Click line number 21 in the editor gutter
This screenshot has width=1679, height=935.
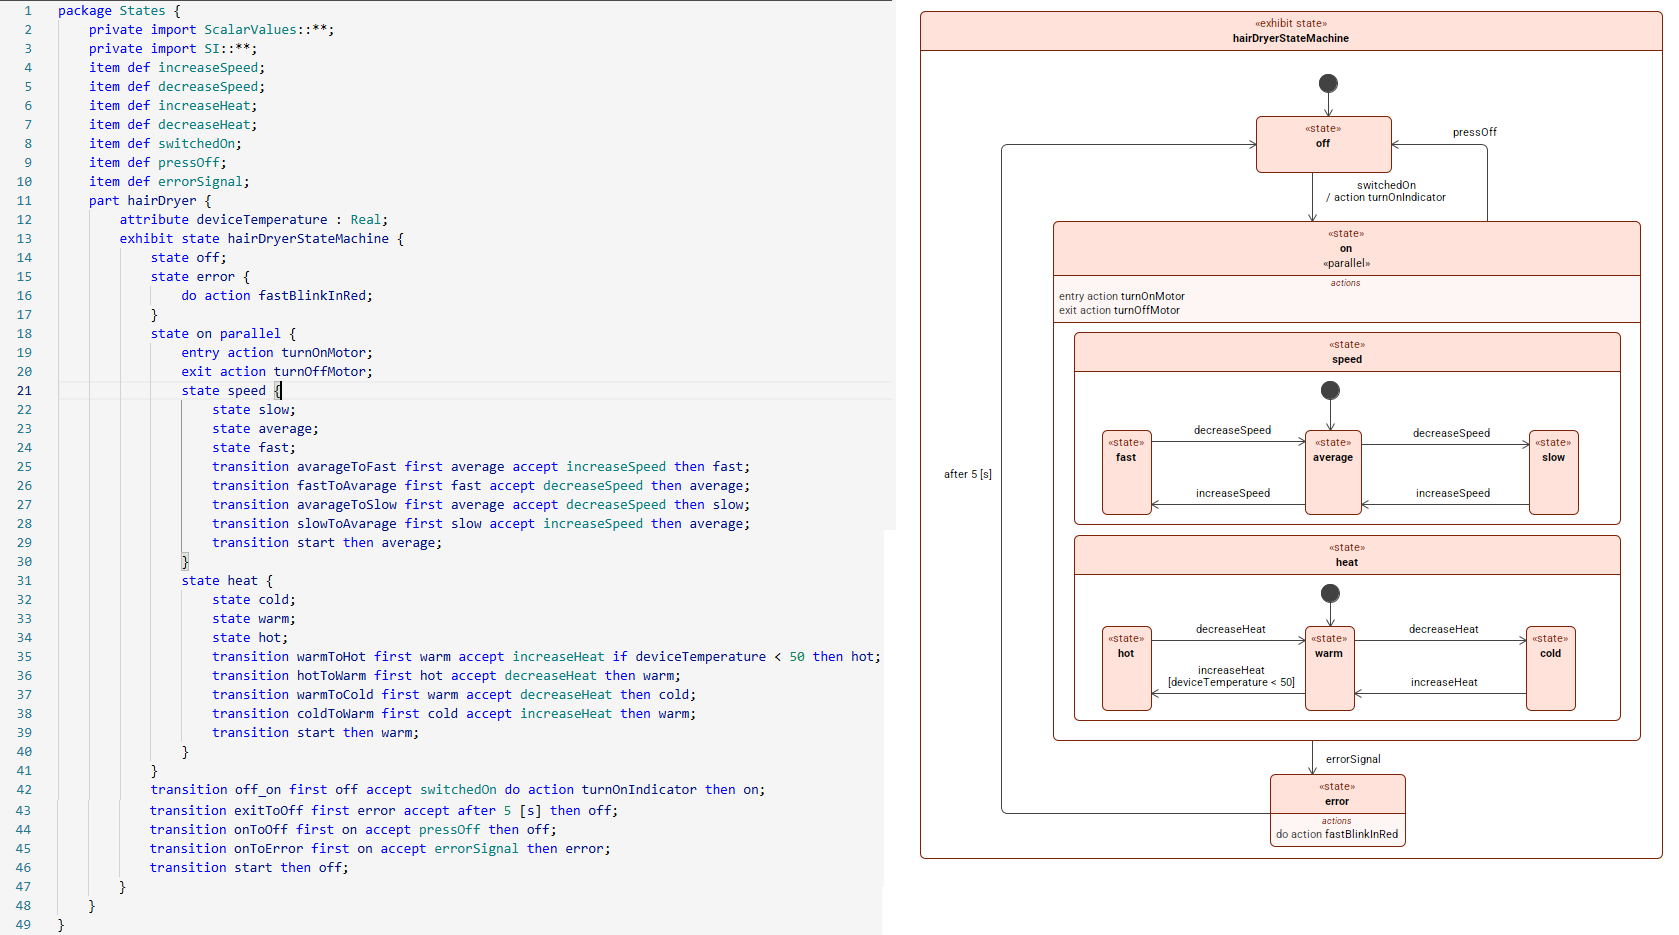[x=24, y=391]
